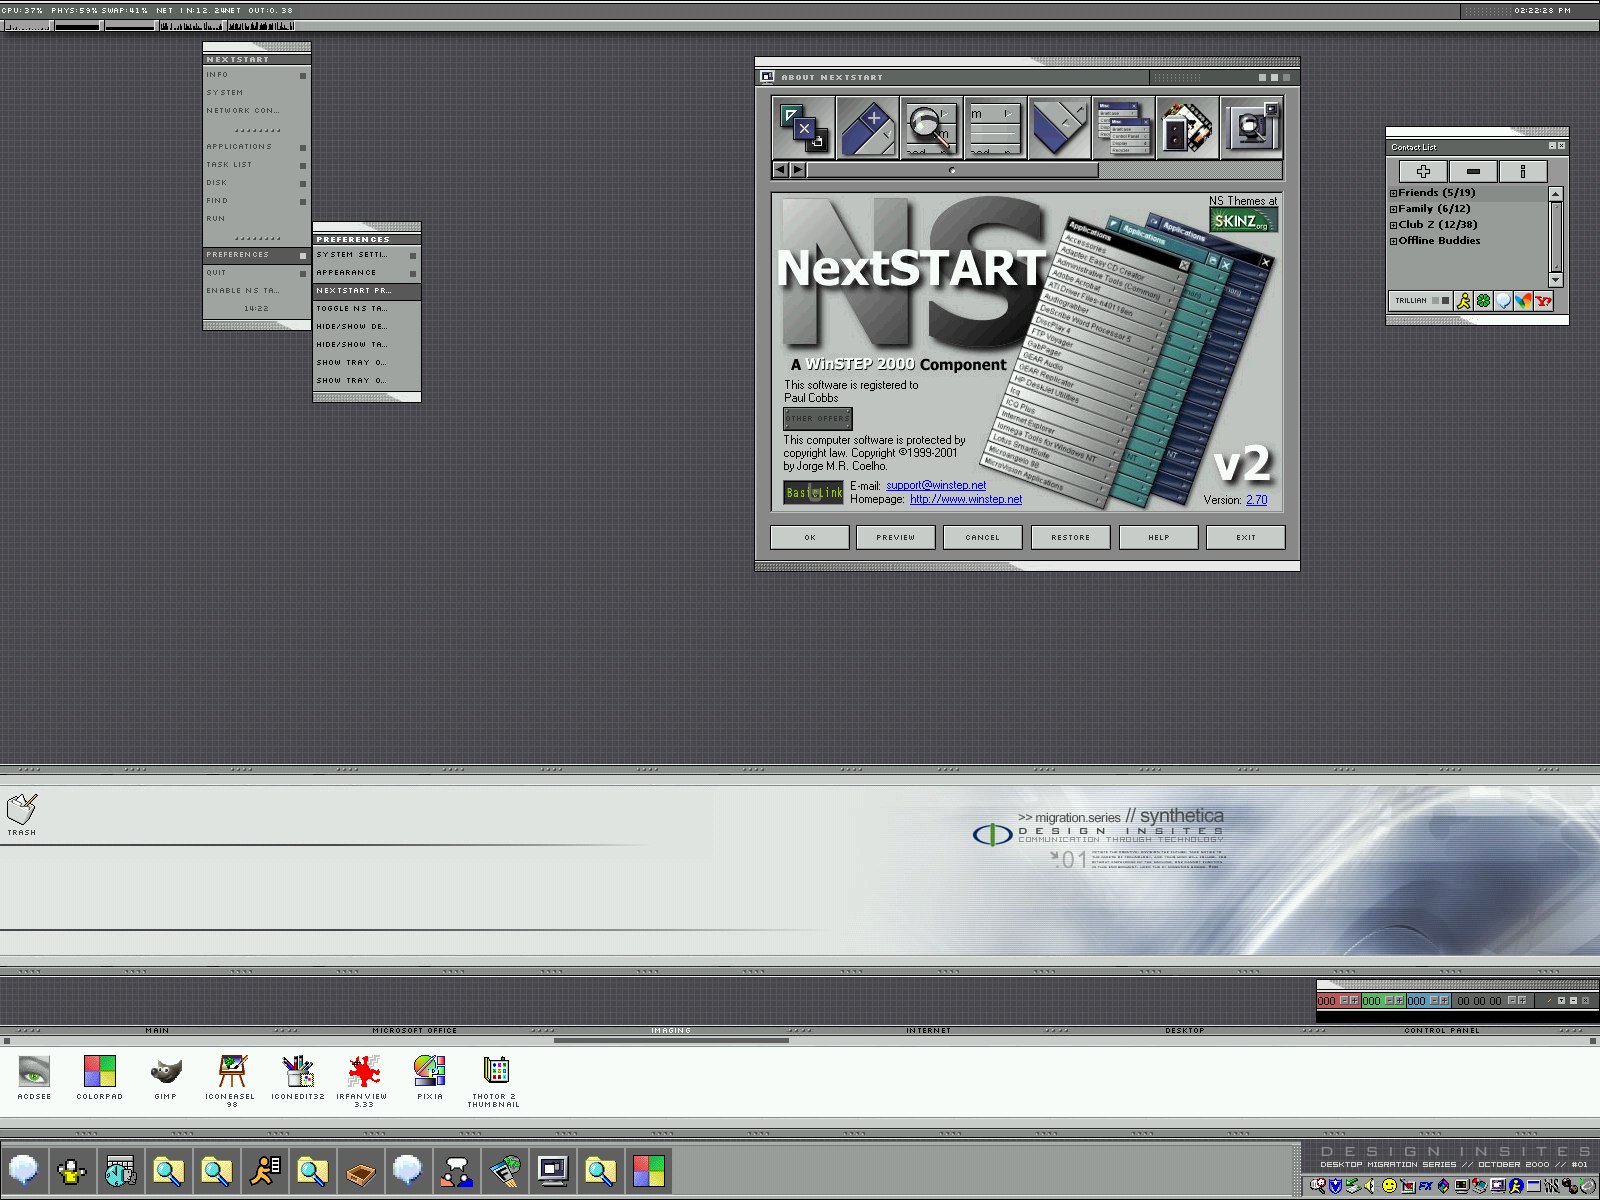Image resolution: width=1600 pixels, height=1200 pixels.
Task: Open Thotor 2 Thumbnail icon
Action: tap(494, 1080)
